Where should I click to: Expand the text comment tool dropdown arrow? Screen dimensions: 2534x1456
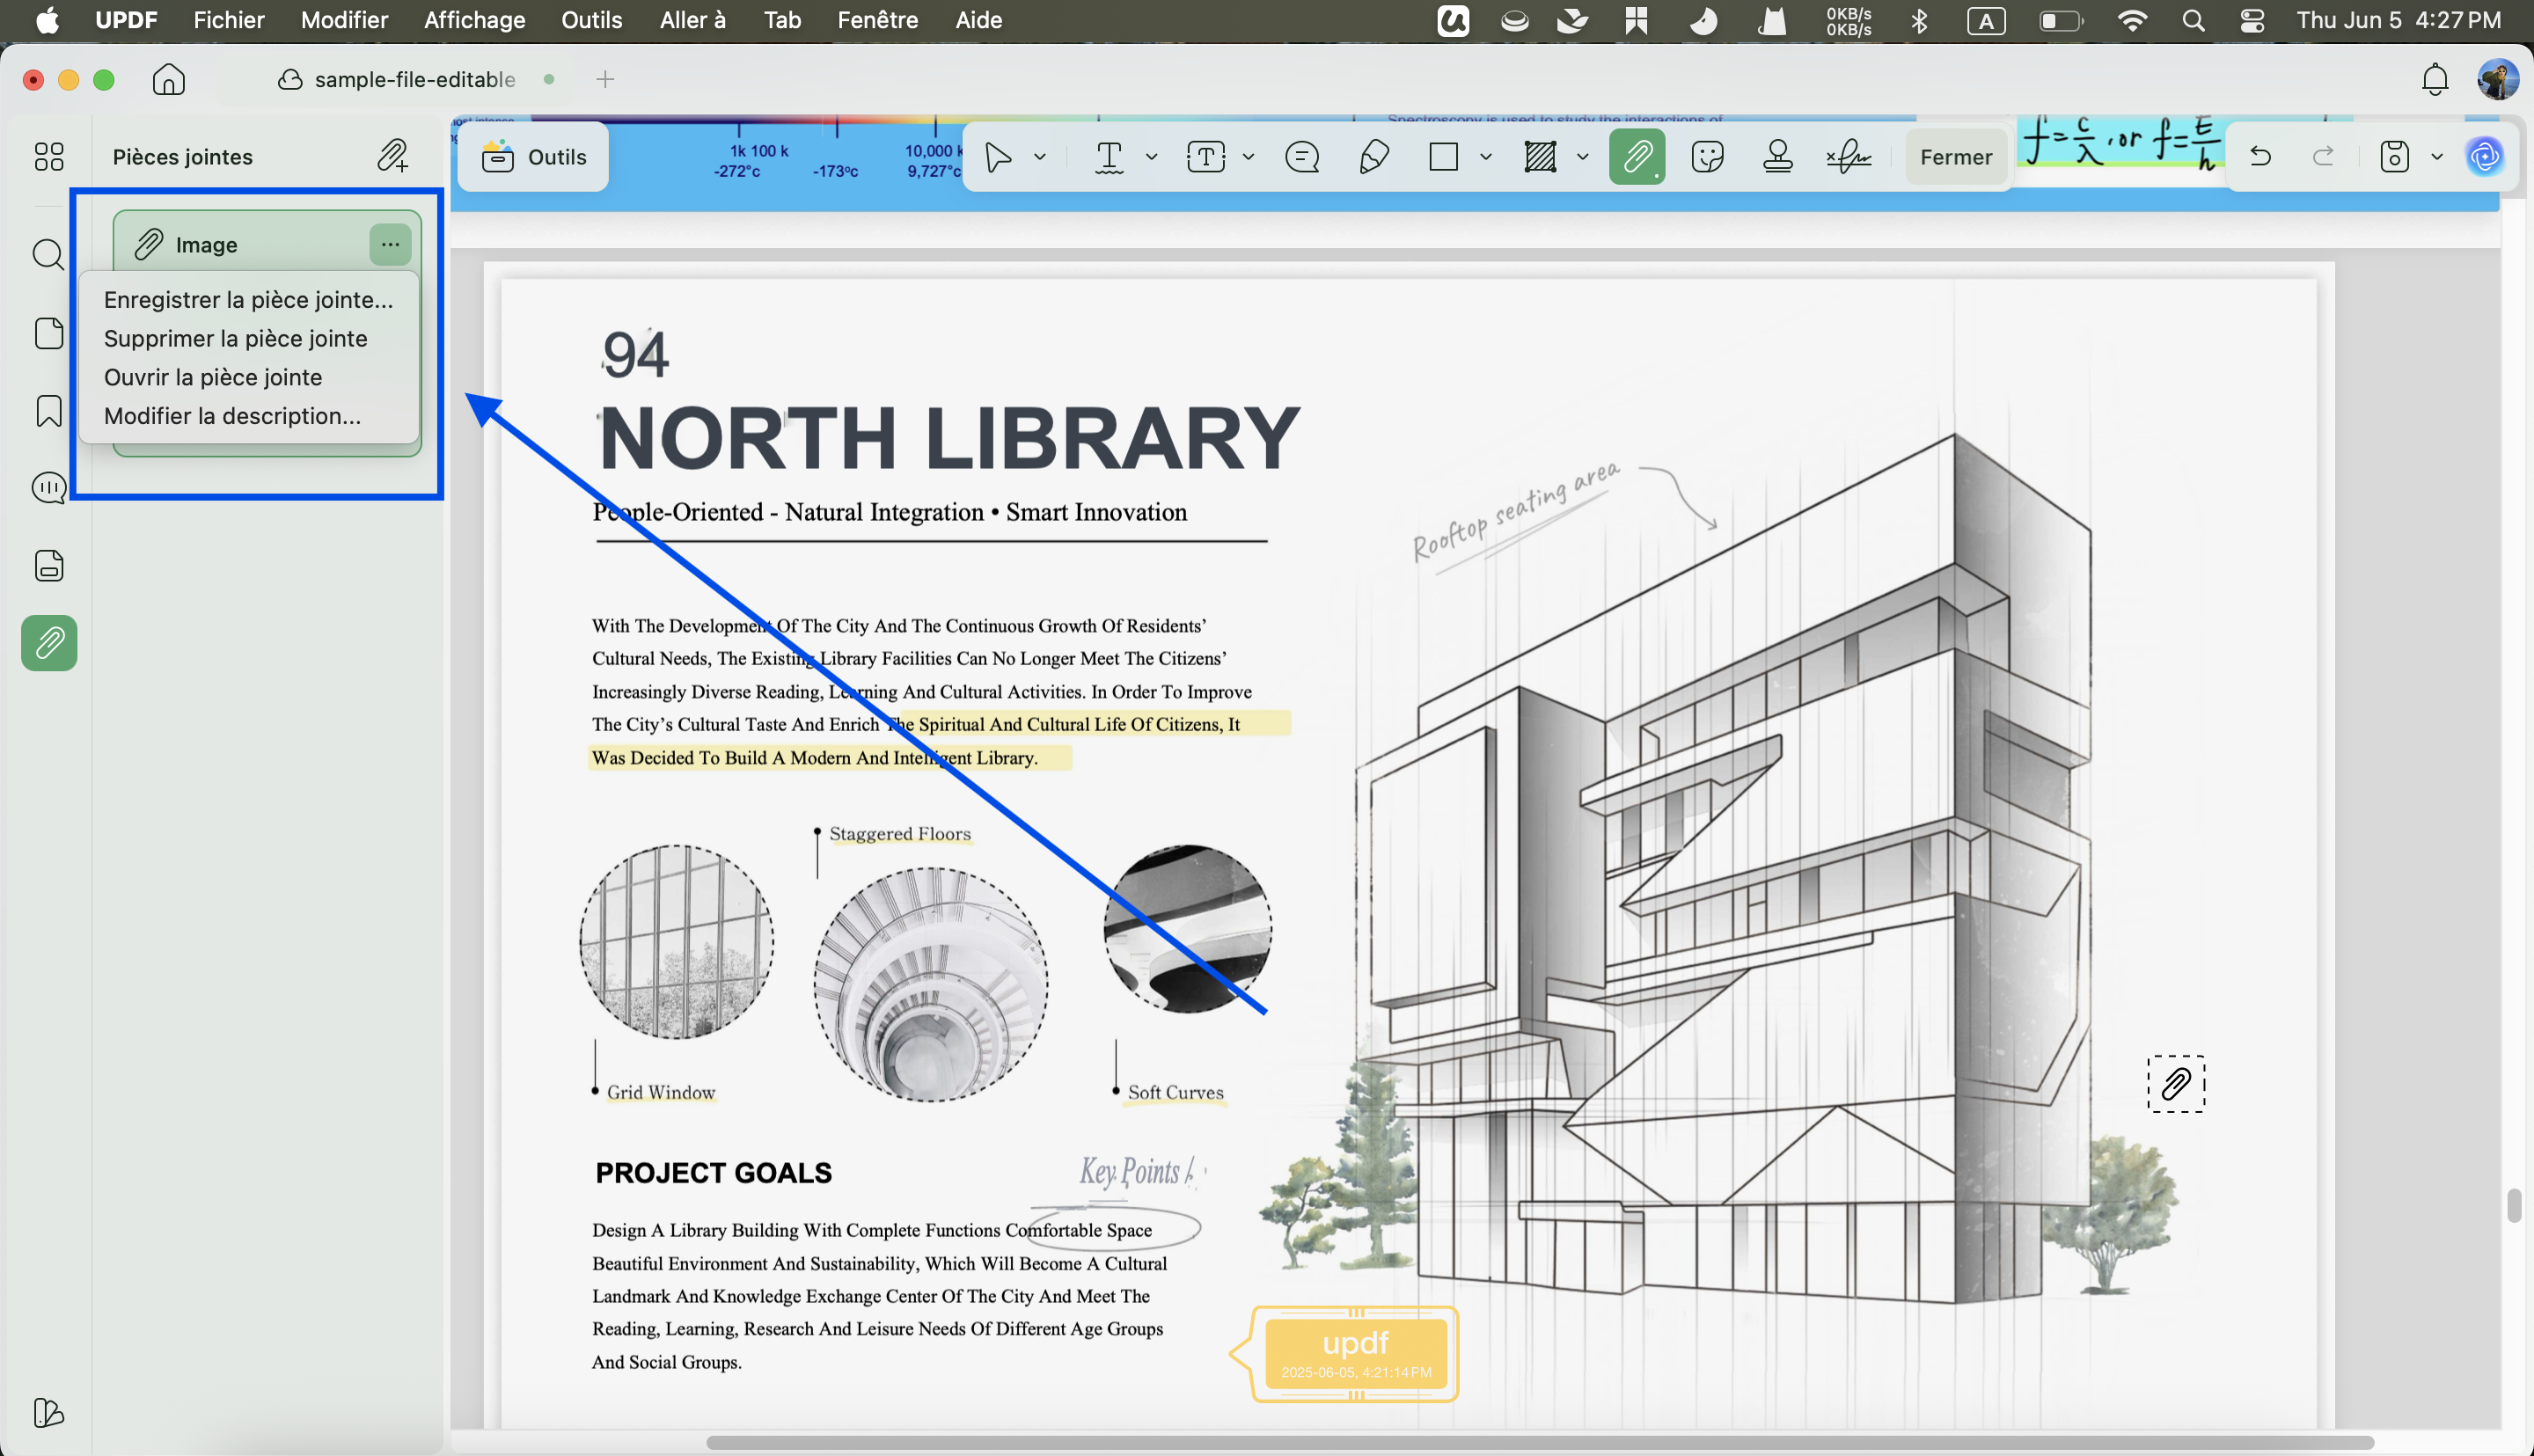pyautogui.click(x=1152, y=157)
